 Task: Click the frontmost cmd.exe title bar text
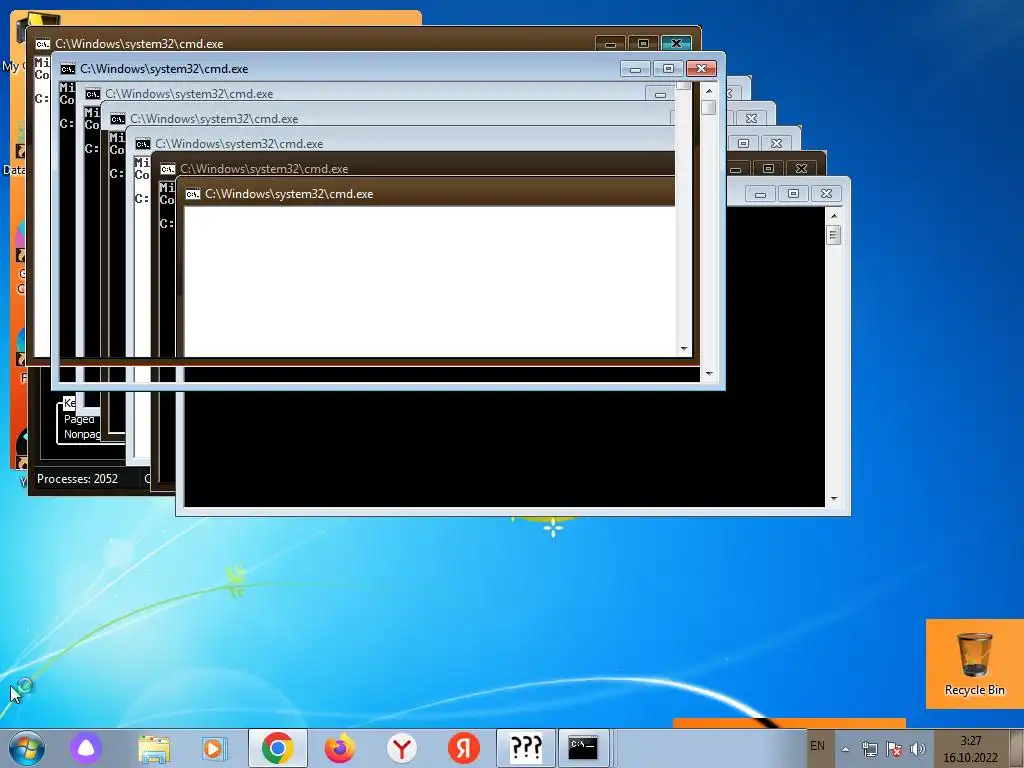[289, 194]
